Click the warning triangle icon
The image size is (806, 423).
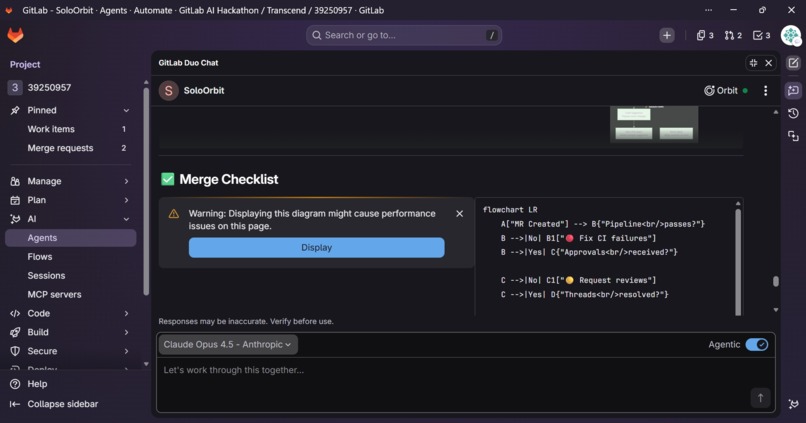[x=174, y=214]
